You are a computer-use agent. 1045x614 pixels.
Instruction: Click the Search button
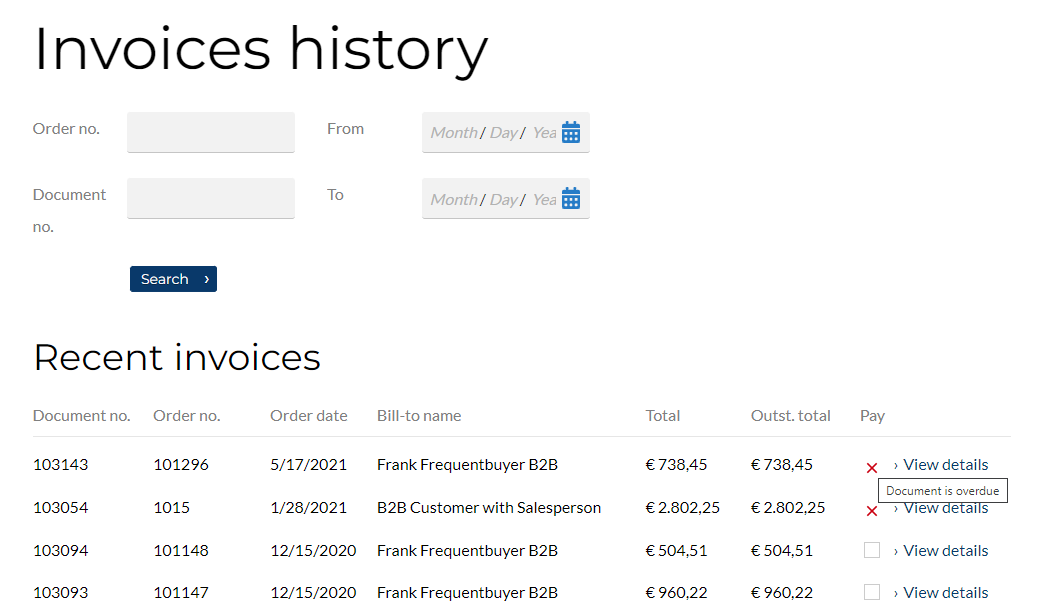[x=173, y=279]
